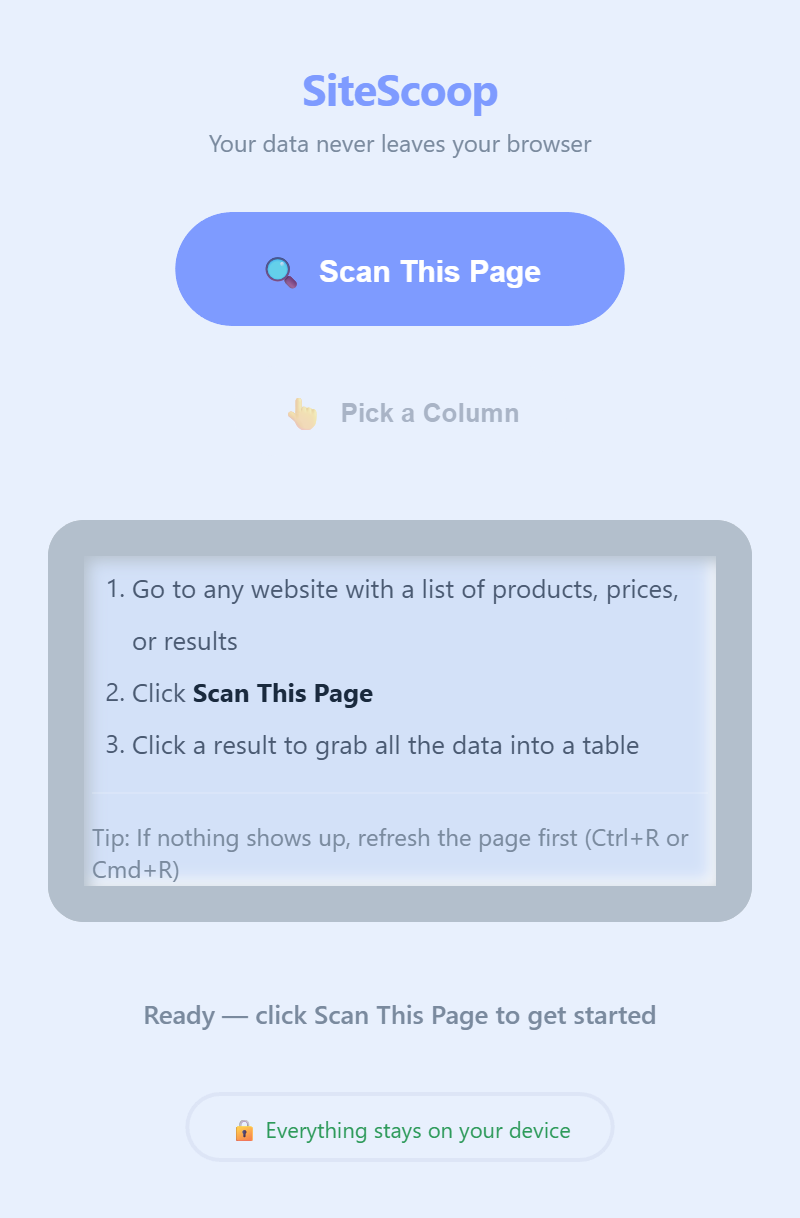
Task: Click the padlock icon in privacy badge
Action: click(x=243, y=1130)
